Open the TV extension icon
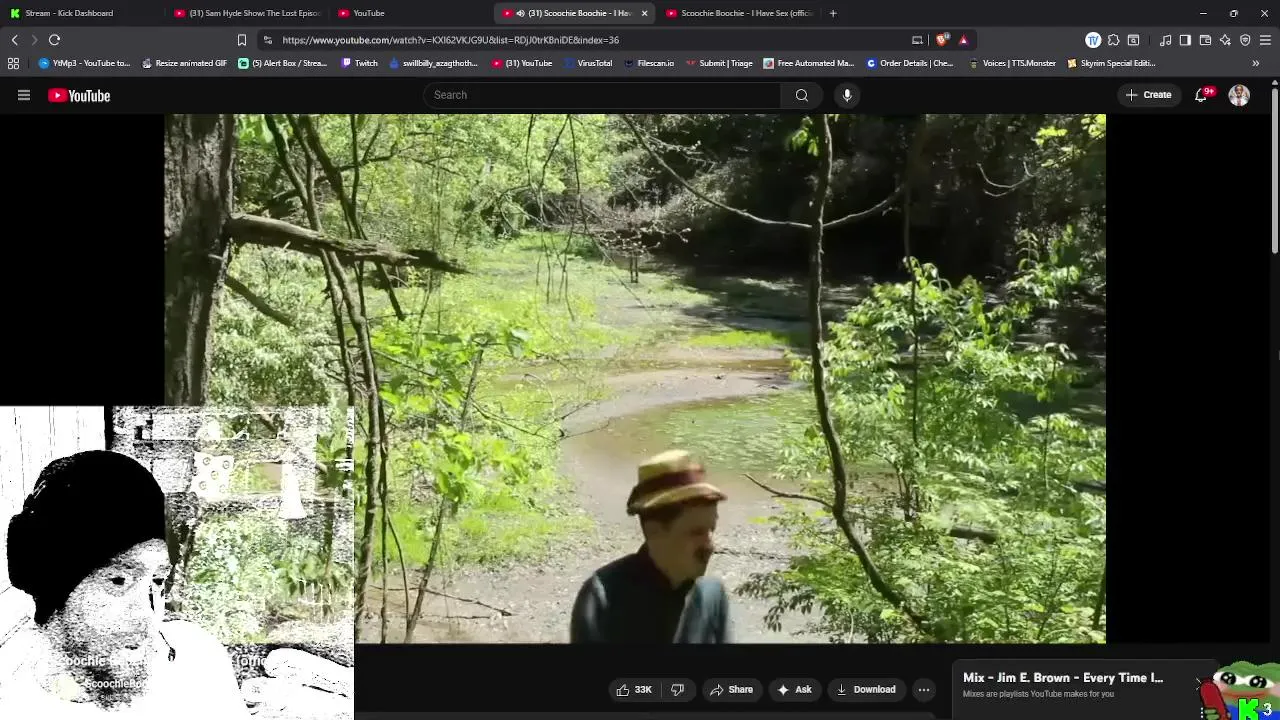Viewport: 1280px width, 720px height. click(x=1093, y=40)
